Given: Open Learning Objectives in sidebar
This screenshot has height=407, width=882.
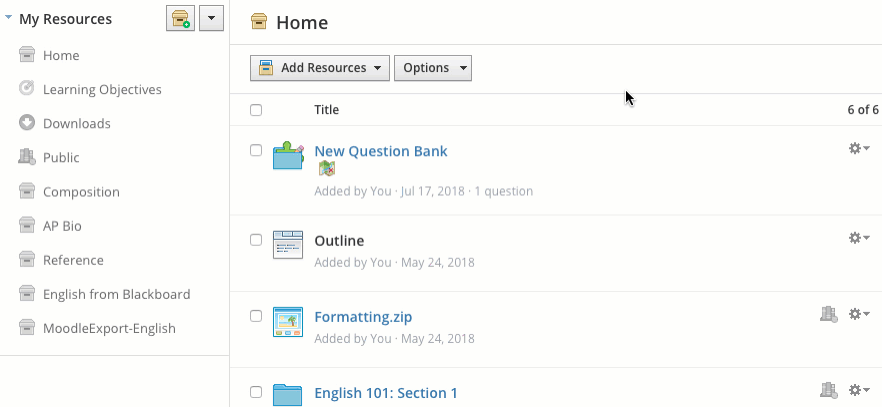Looking at the screenshot, I should coord(101,90).
